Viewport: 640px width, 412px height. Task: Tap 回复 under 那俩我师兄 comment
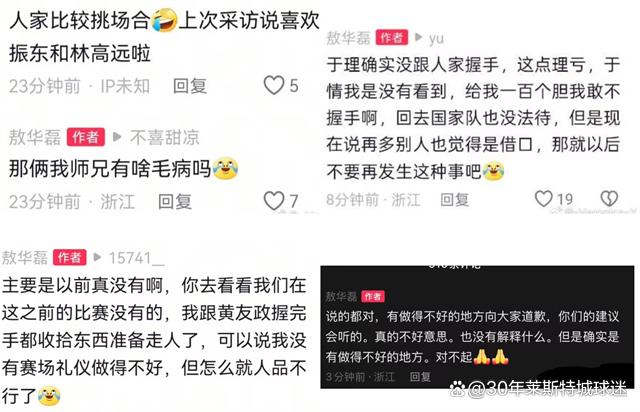(x=175, y=202)
